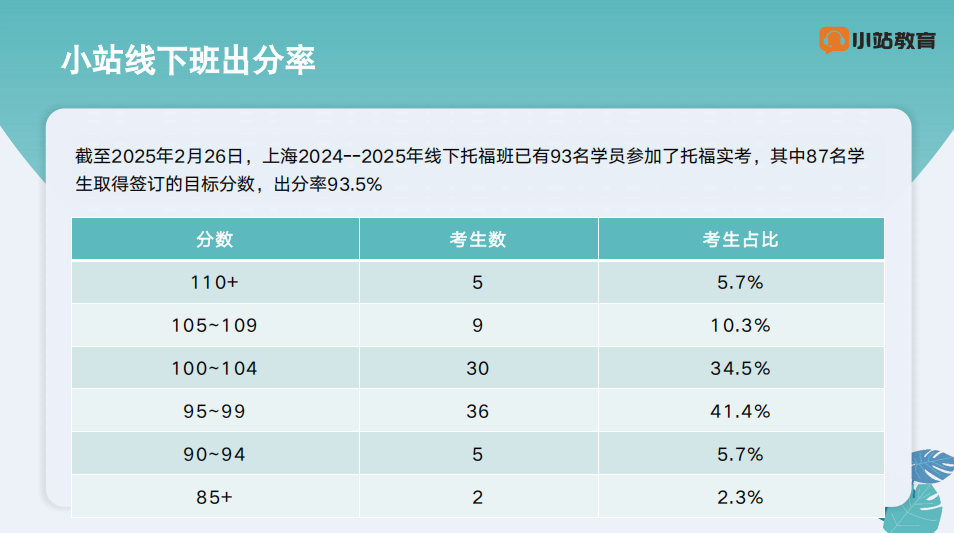Viewport: 954px width, 533px height.
Task: Click the 分数 column header
Action: 215,239
